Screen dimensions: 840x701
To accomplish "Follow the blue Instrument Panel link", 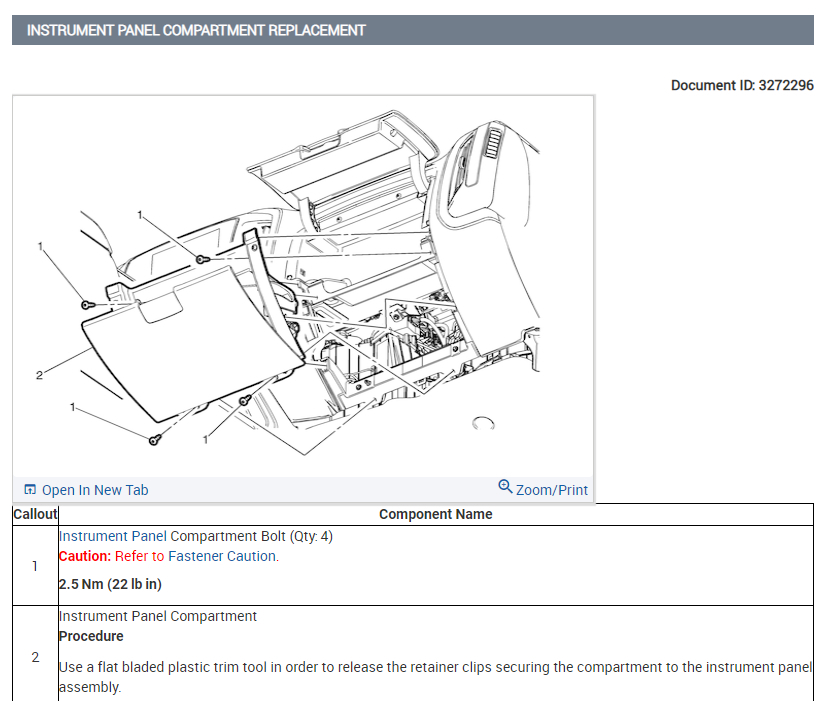I will coord(112,536).
